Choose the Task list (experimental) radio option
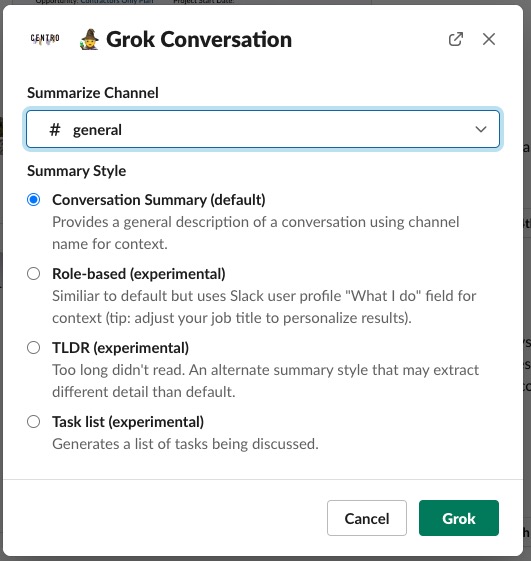The image size is (531, 561). pyautogui.click(x=34, y=421)
